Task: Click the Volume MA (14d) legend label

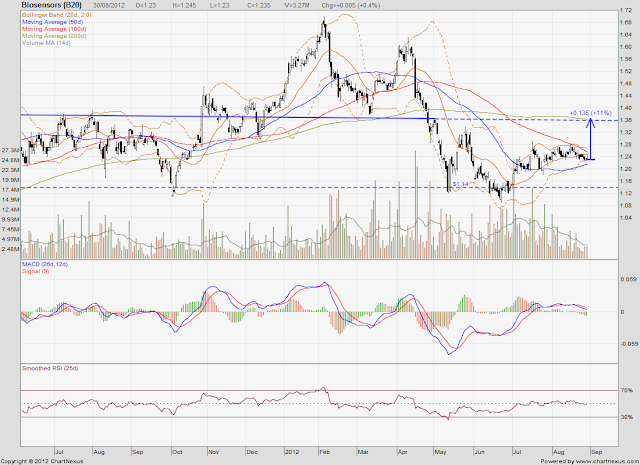Action: tap(46, 42)
